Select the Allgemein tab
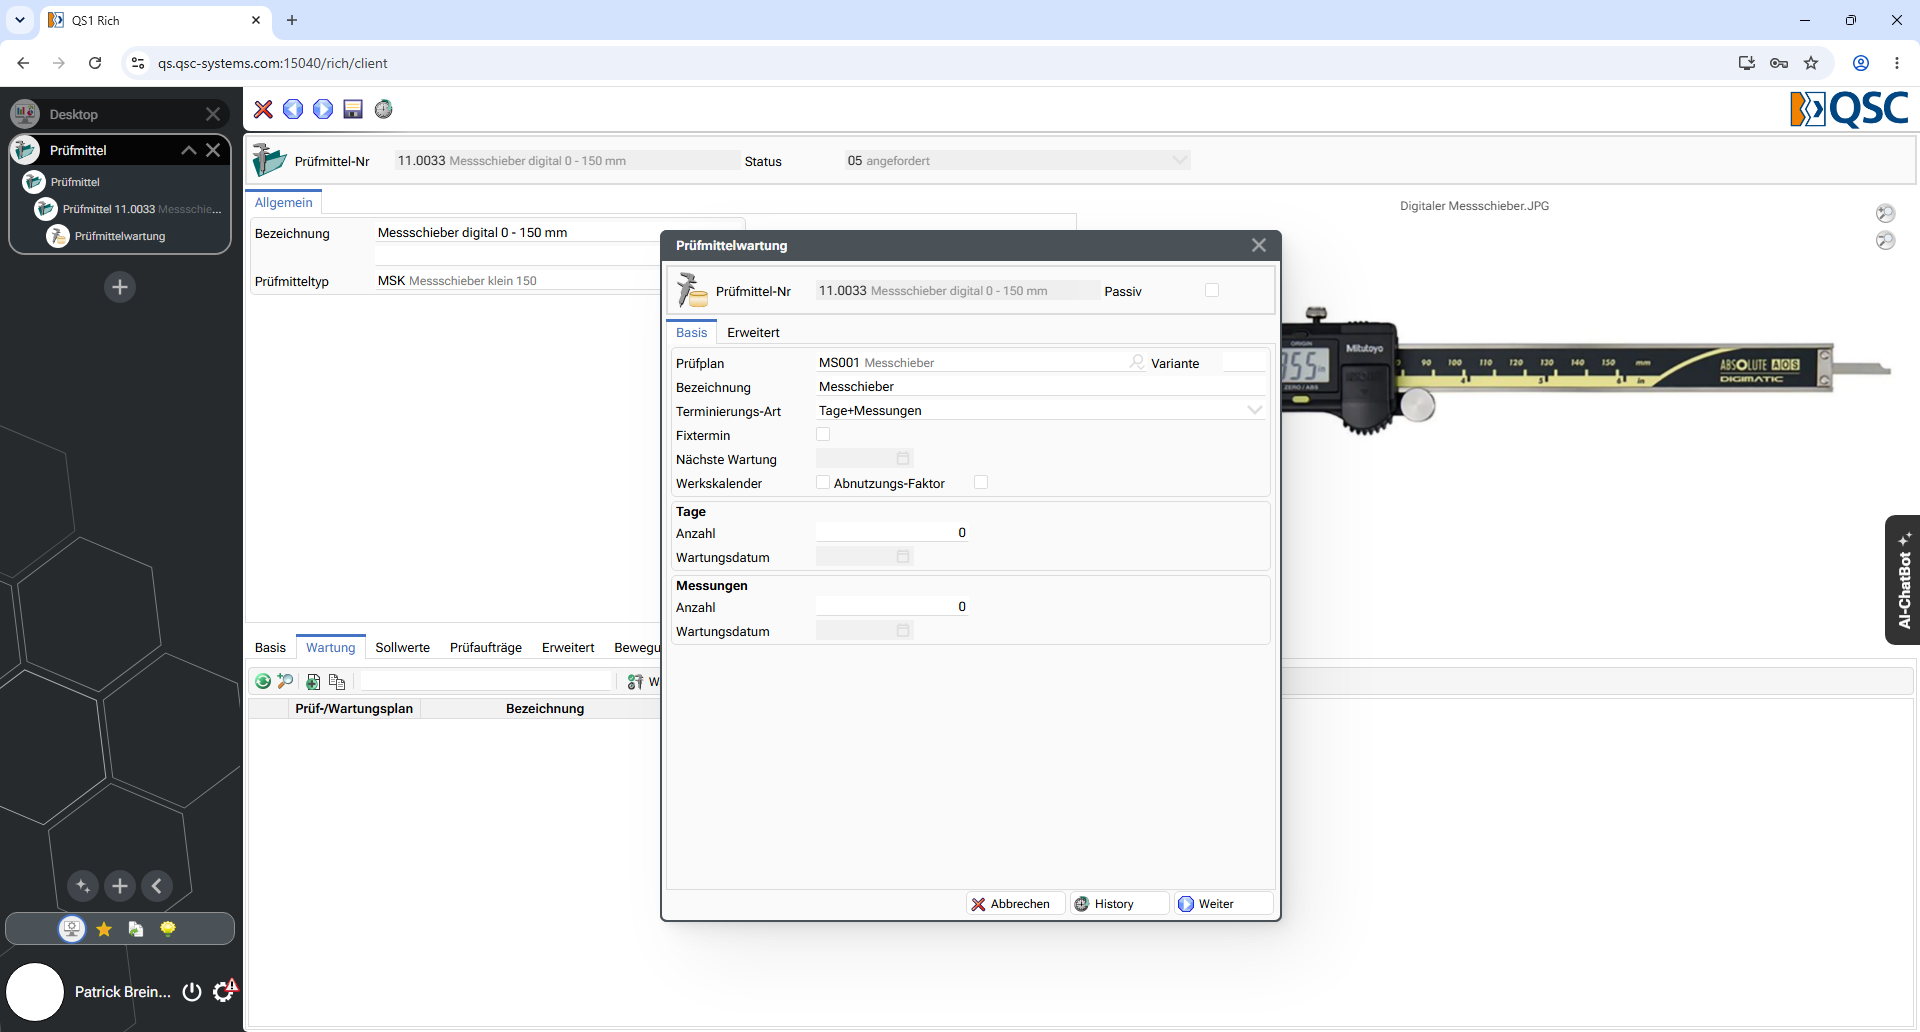Screen dimensions: 1920x1032 283,202
